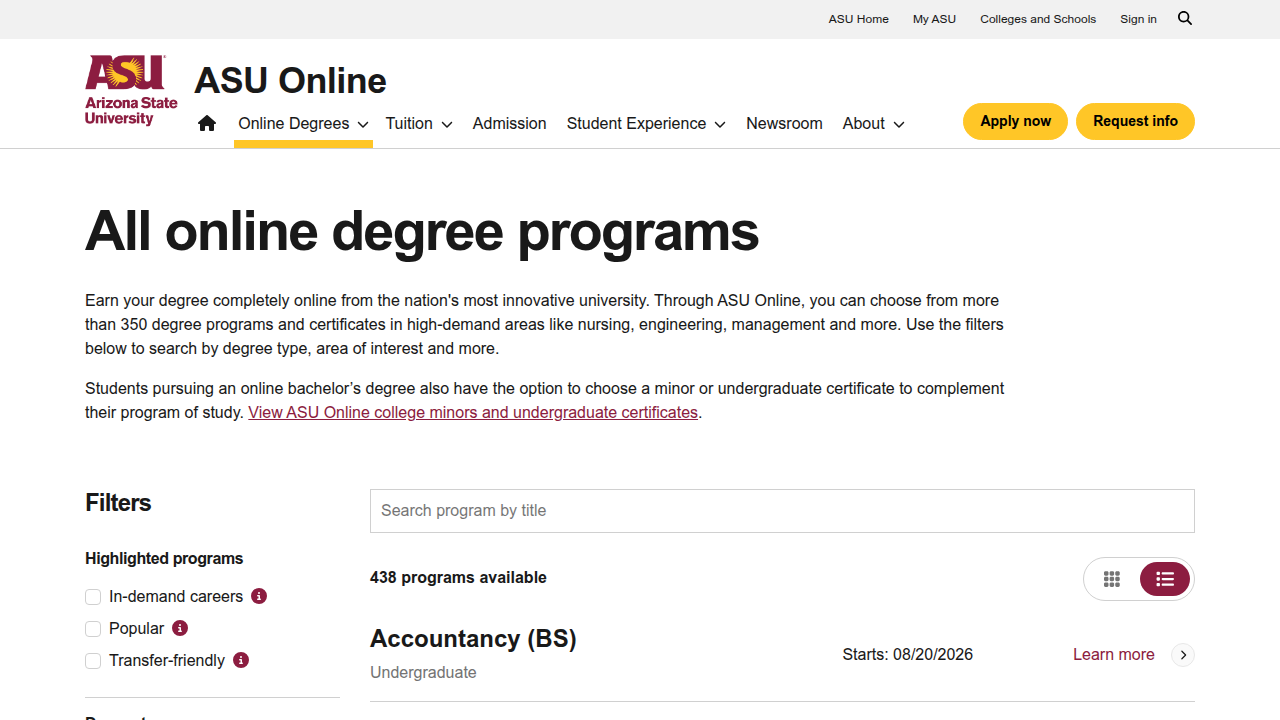Show info about Popular programs
The image size is (1280, 720).
[180, 628]
